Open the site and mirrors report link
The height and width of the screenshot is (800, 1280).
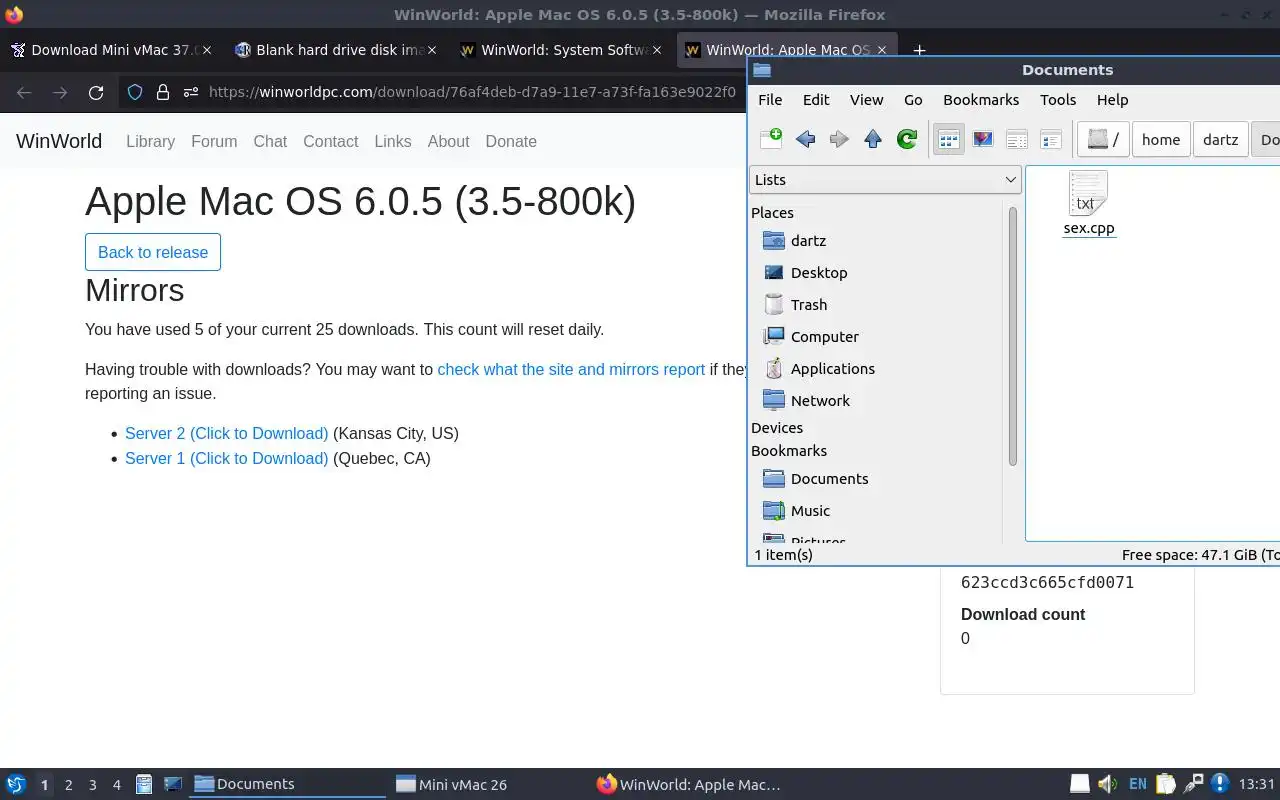point(571,369)
